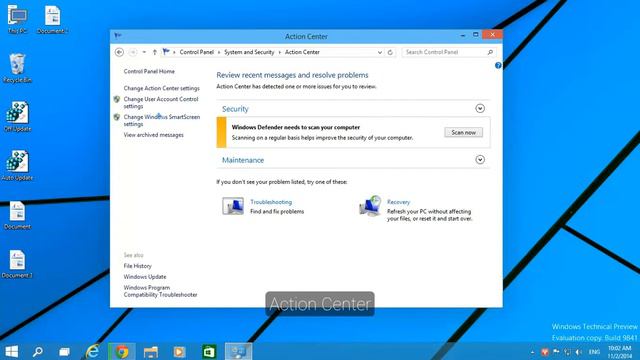Image resolution: width=640 pixels, height=360 pixels.
Task: Open View archived messages
Action: [153, 135]
